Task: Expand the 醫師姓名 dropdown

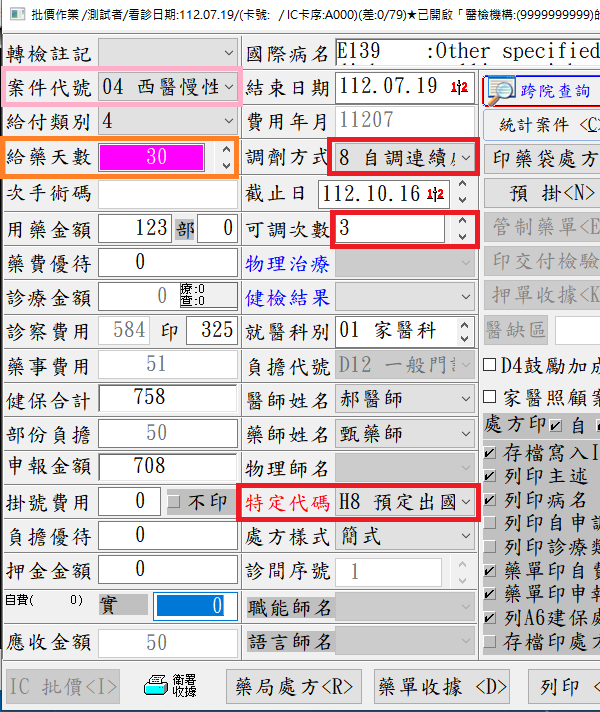Action: pyautogui.click(x=466, y=400)
